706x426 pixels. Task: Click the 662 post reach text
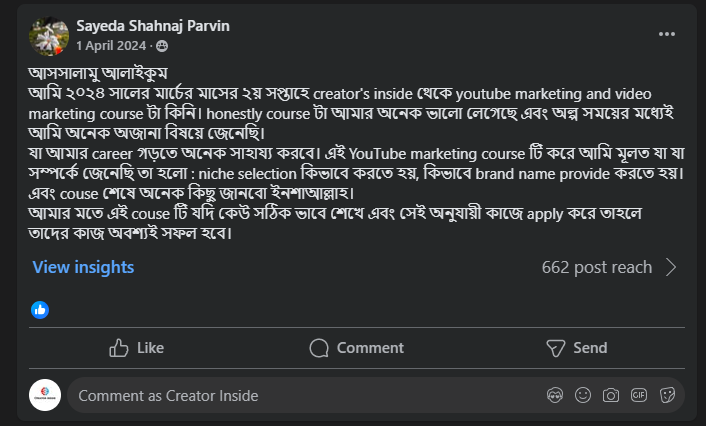[596, 267]
